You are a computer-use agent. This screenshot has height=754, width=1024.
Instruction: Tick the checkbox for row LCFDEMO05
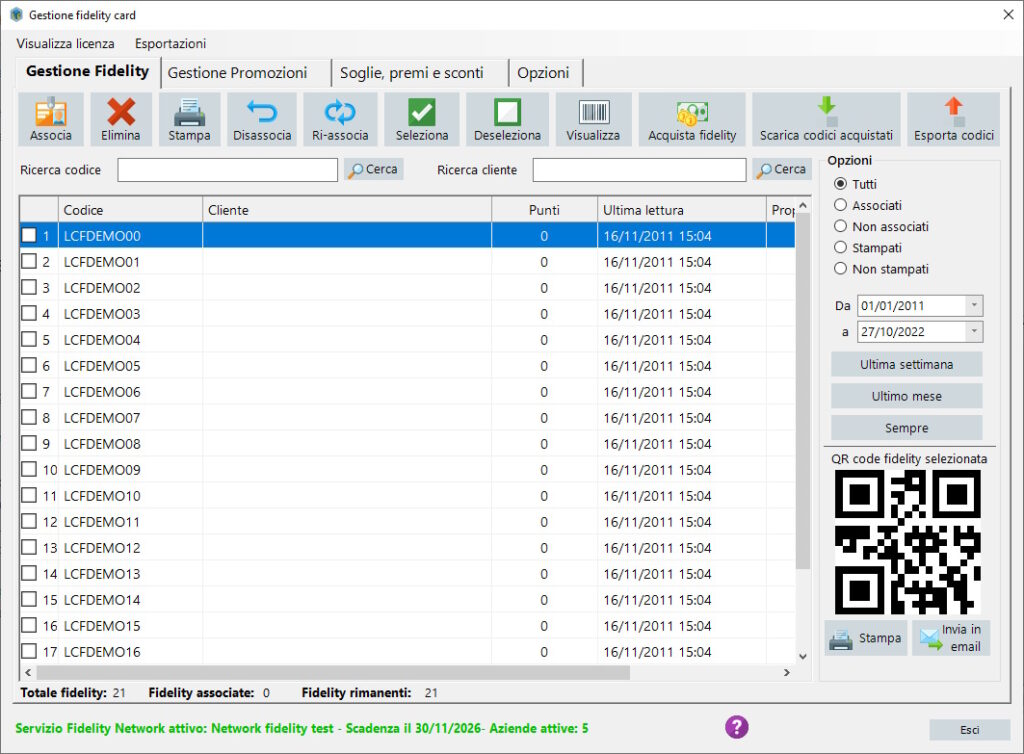tap(30, 366)
